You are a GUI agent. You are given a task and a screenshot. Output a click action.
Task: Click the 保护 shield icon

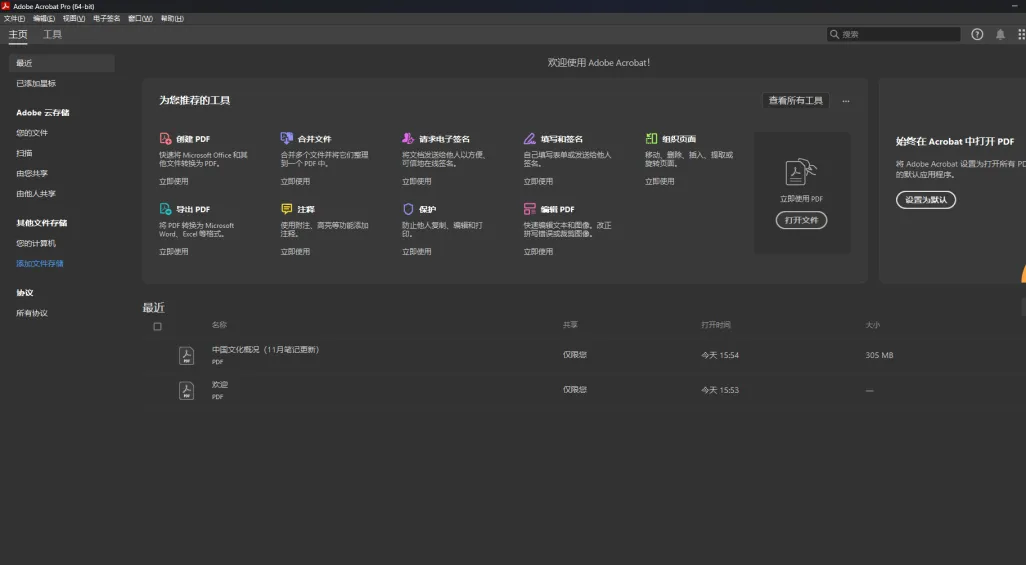pos(408,209)
